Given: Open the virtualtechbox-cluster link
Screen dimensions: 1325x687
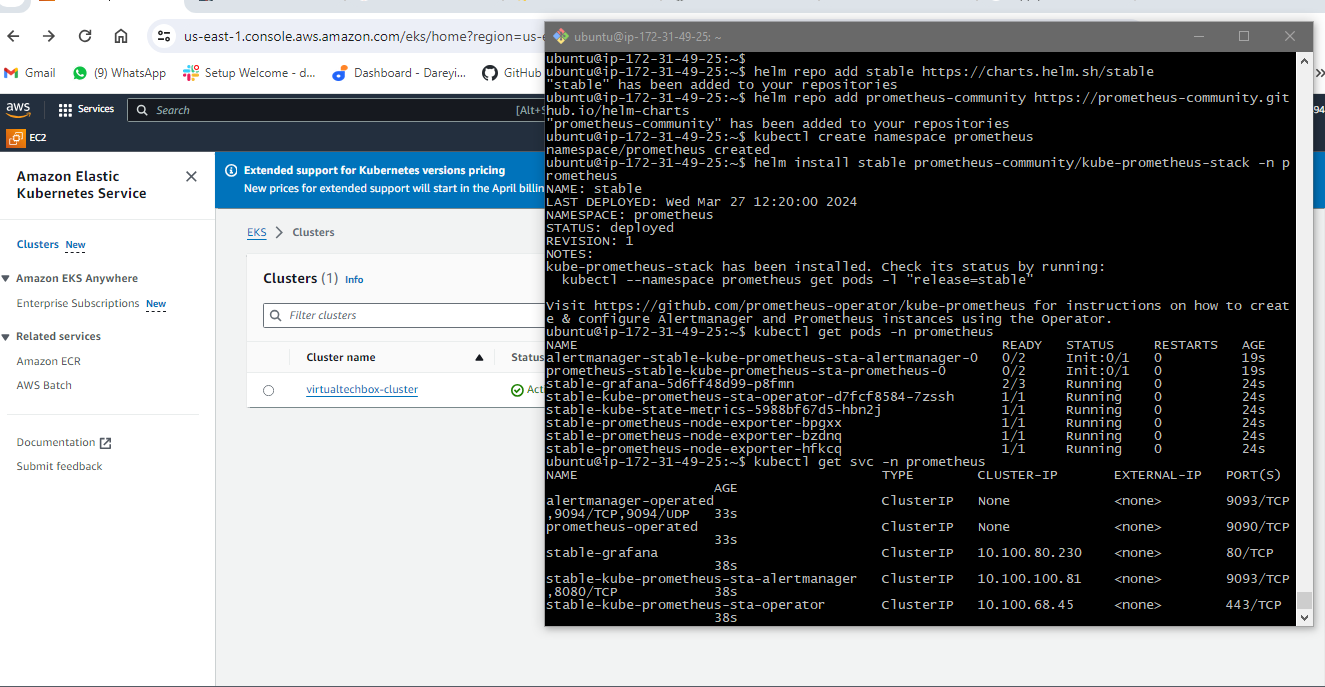Looking at the screenshot, I should pyautogui.click(x=362, y=390).
